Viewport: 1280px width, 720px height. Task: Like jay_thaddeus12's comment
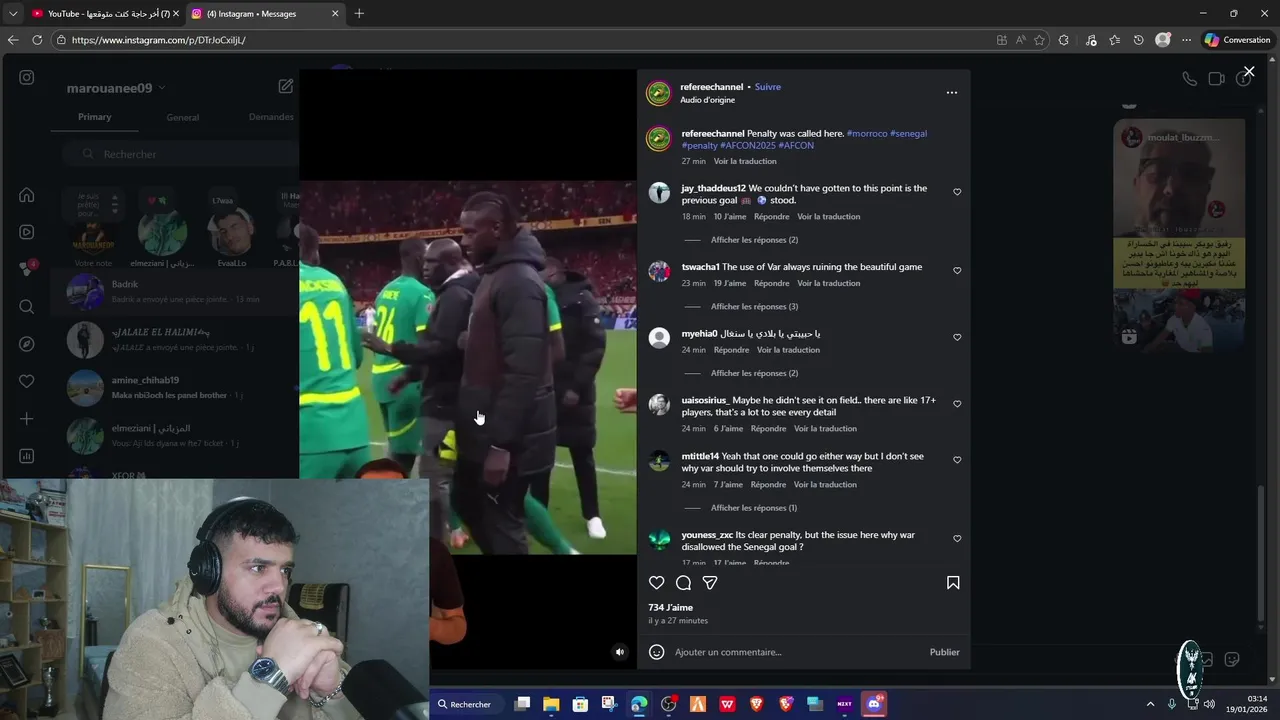coord(957,192)
